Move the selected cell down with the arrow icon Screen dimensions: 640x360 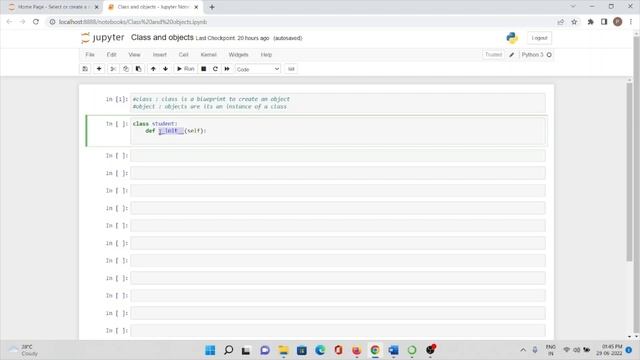(x=165, y=69)
